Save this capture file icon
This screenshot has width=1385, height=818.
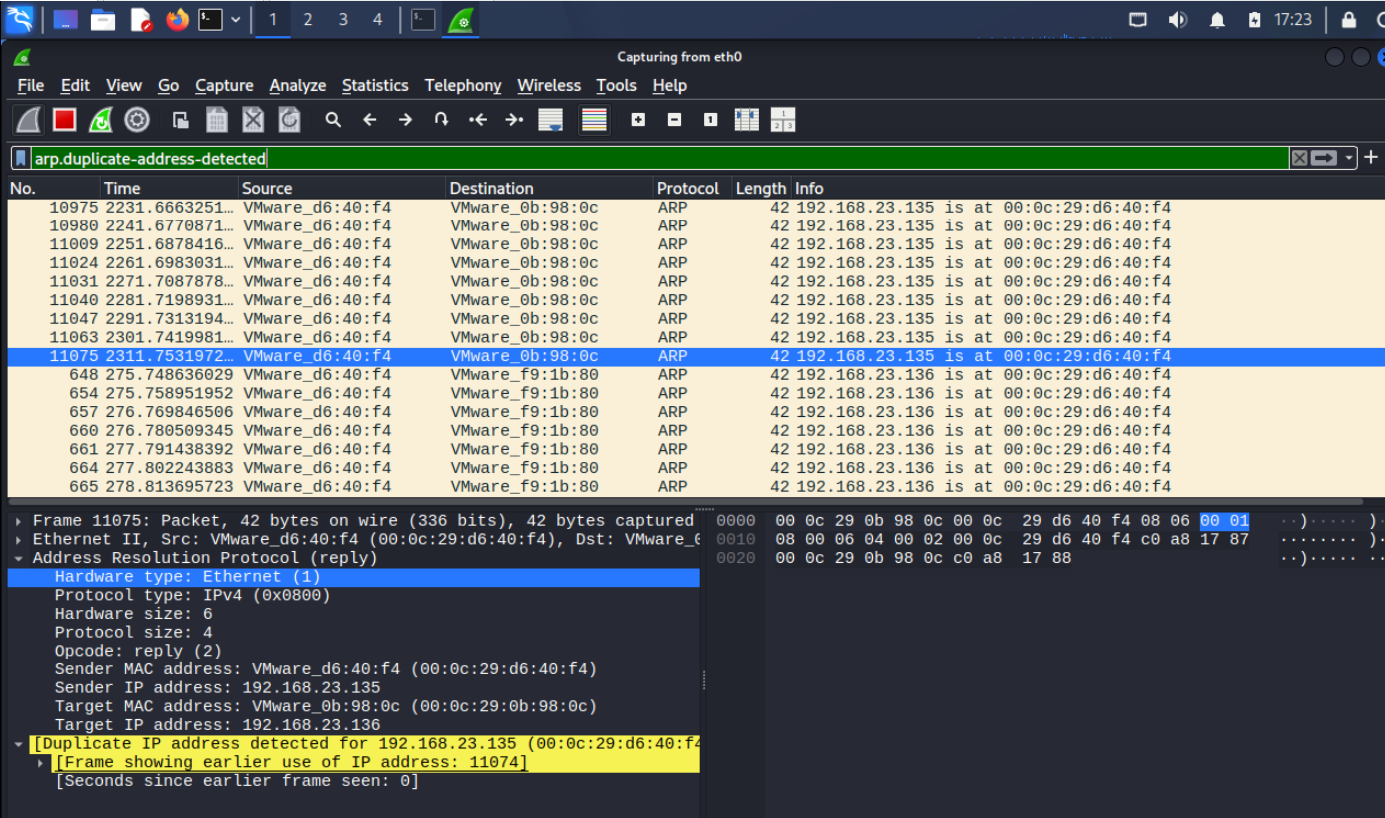coord(217,120)
